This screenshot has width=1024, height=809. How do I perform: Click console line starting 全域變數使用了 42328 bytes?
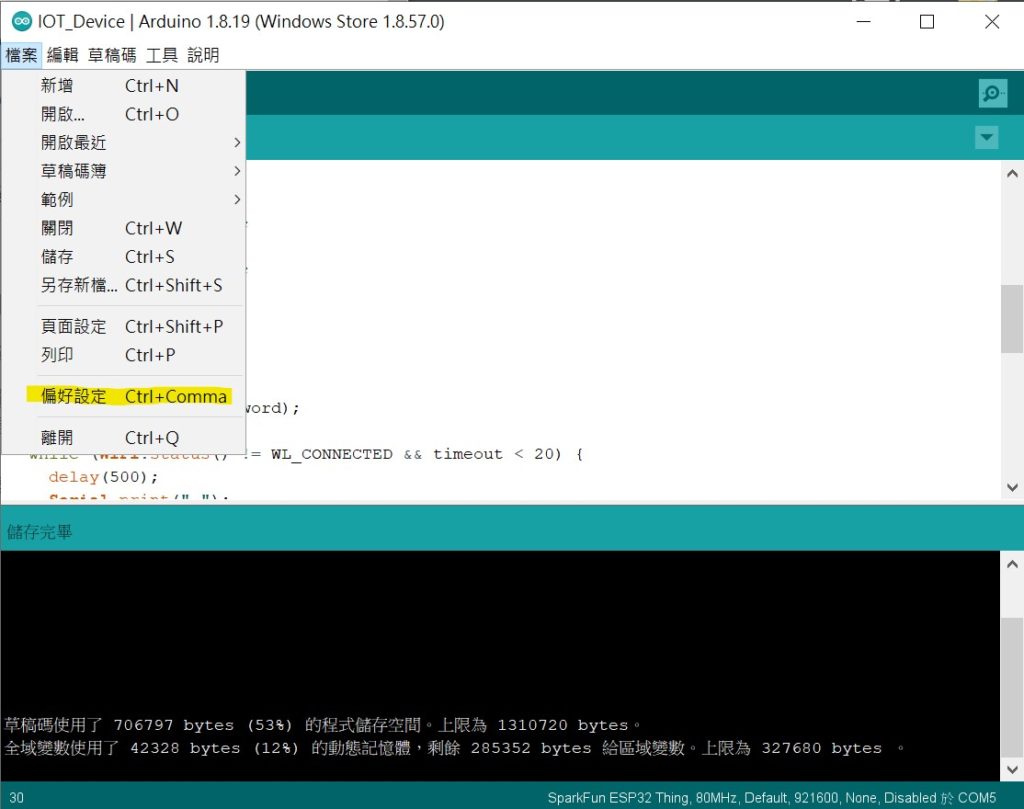pyautogui.click(x=454, y=748)
